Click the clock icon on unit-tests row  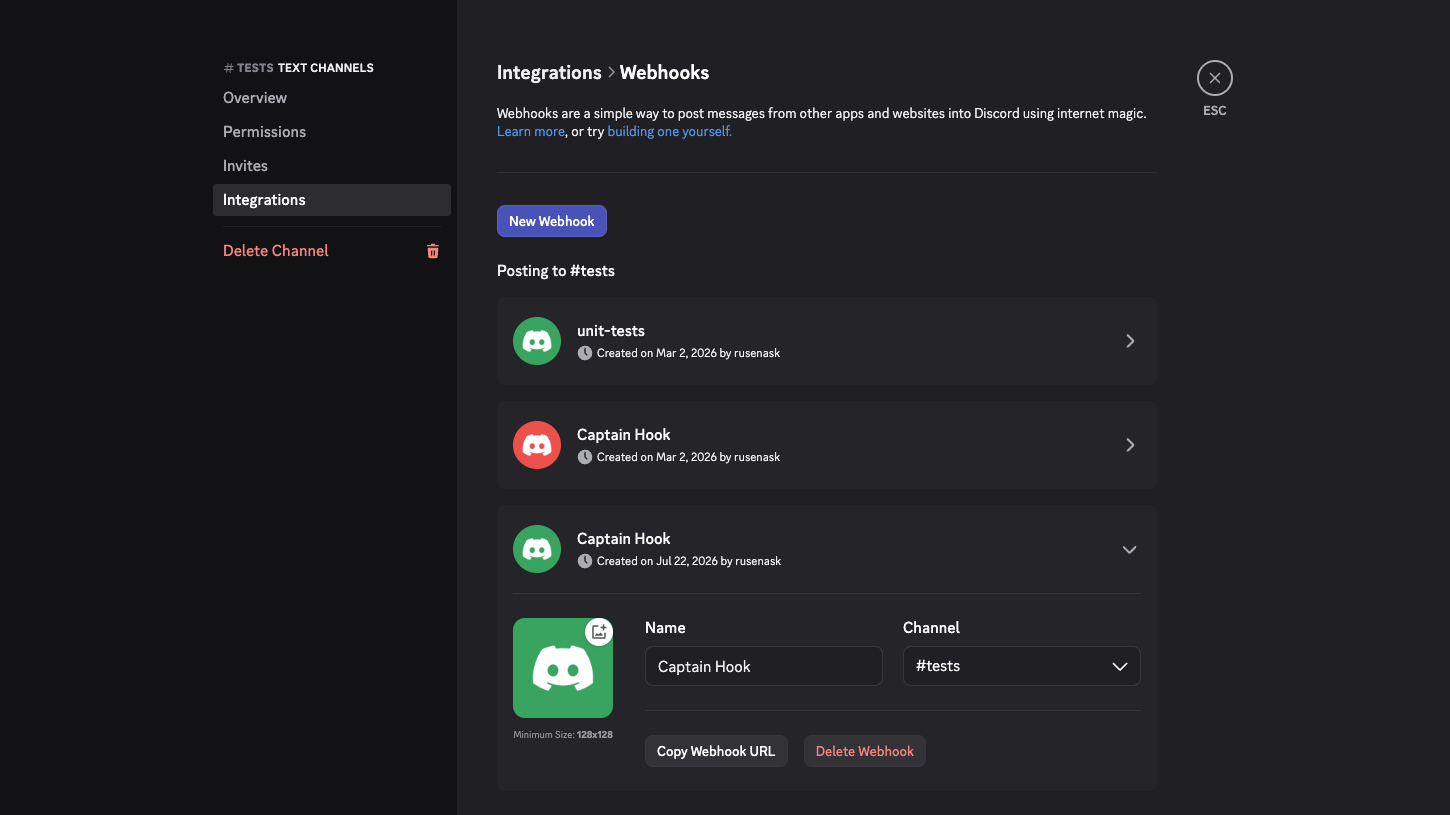pos(585,353)
